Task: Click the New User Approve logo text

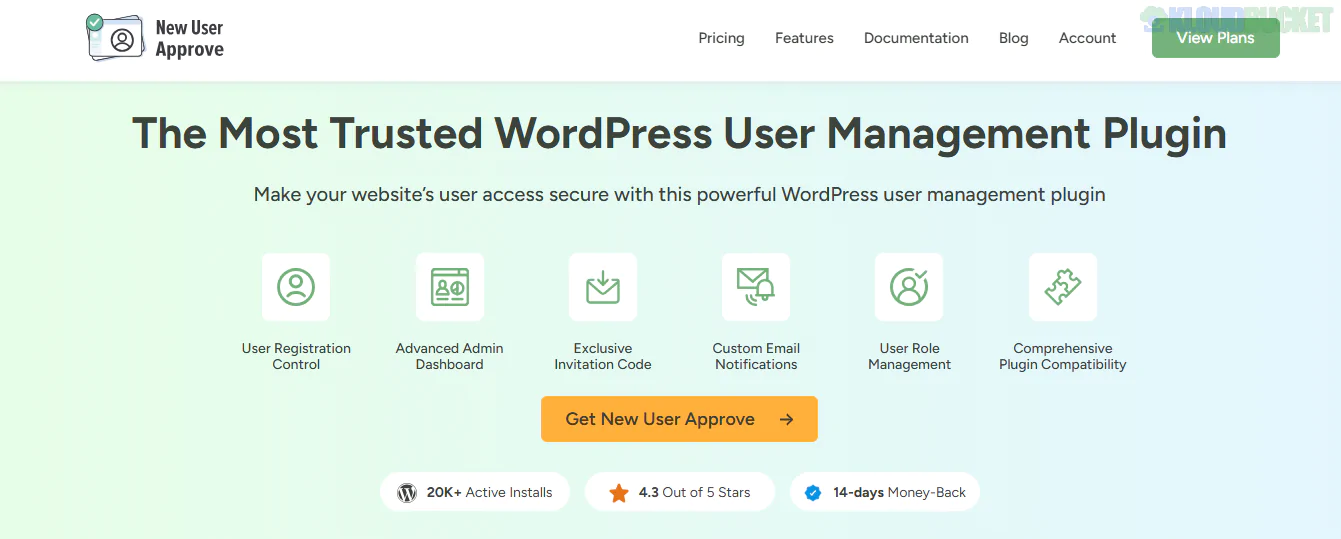Action: click(x=190, y=38)
